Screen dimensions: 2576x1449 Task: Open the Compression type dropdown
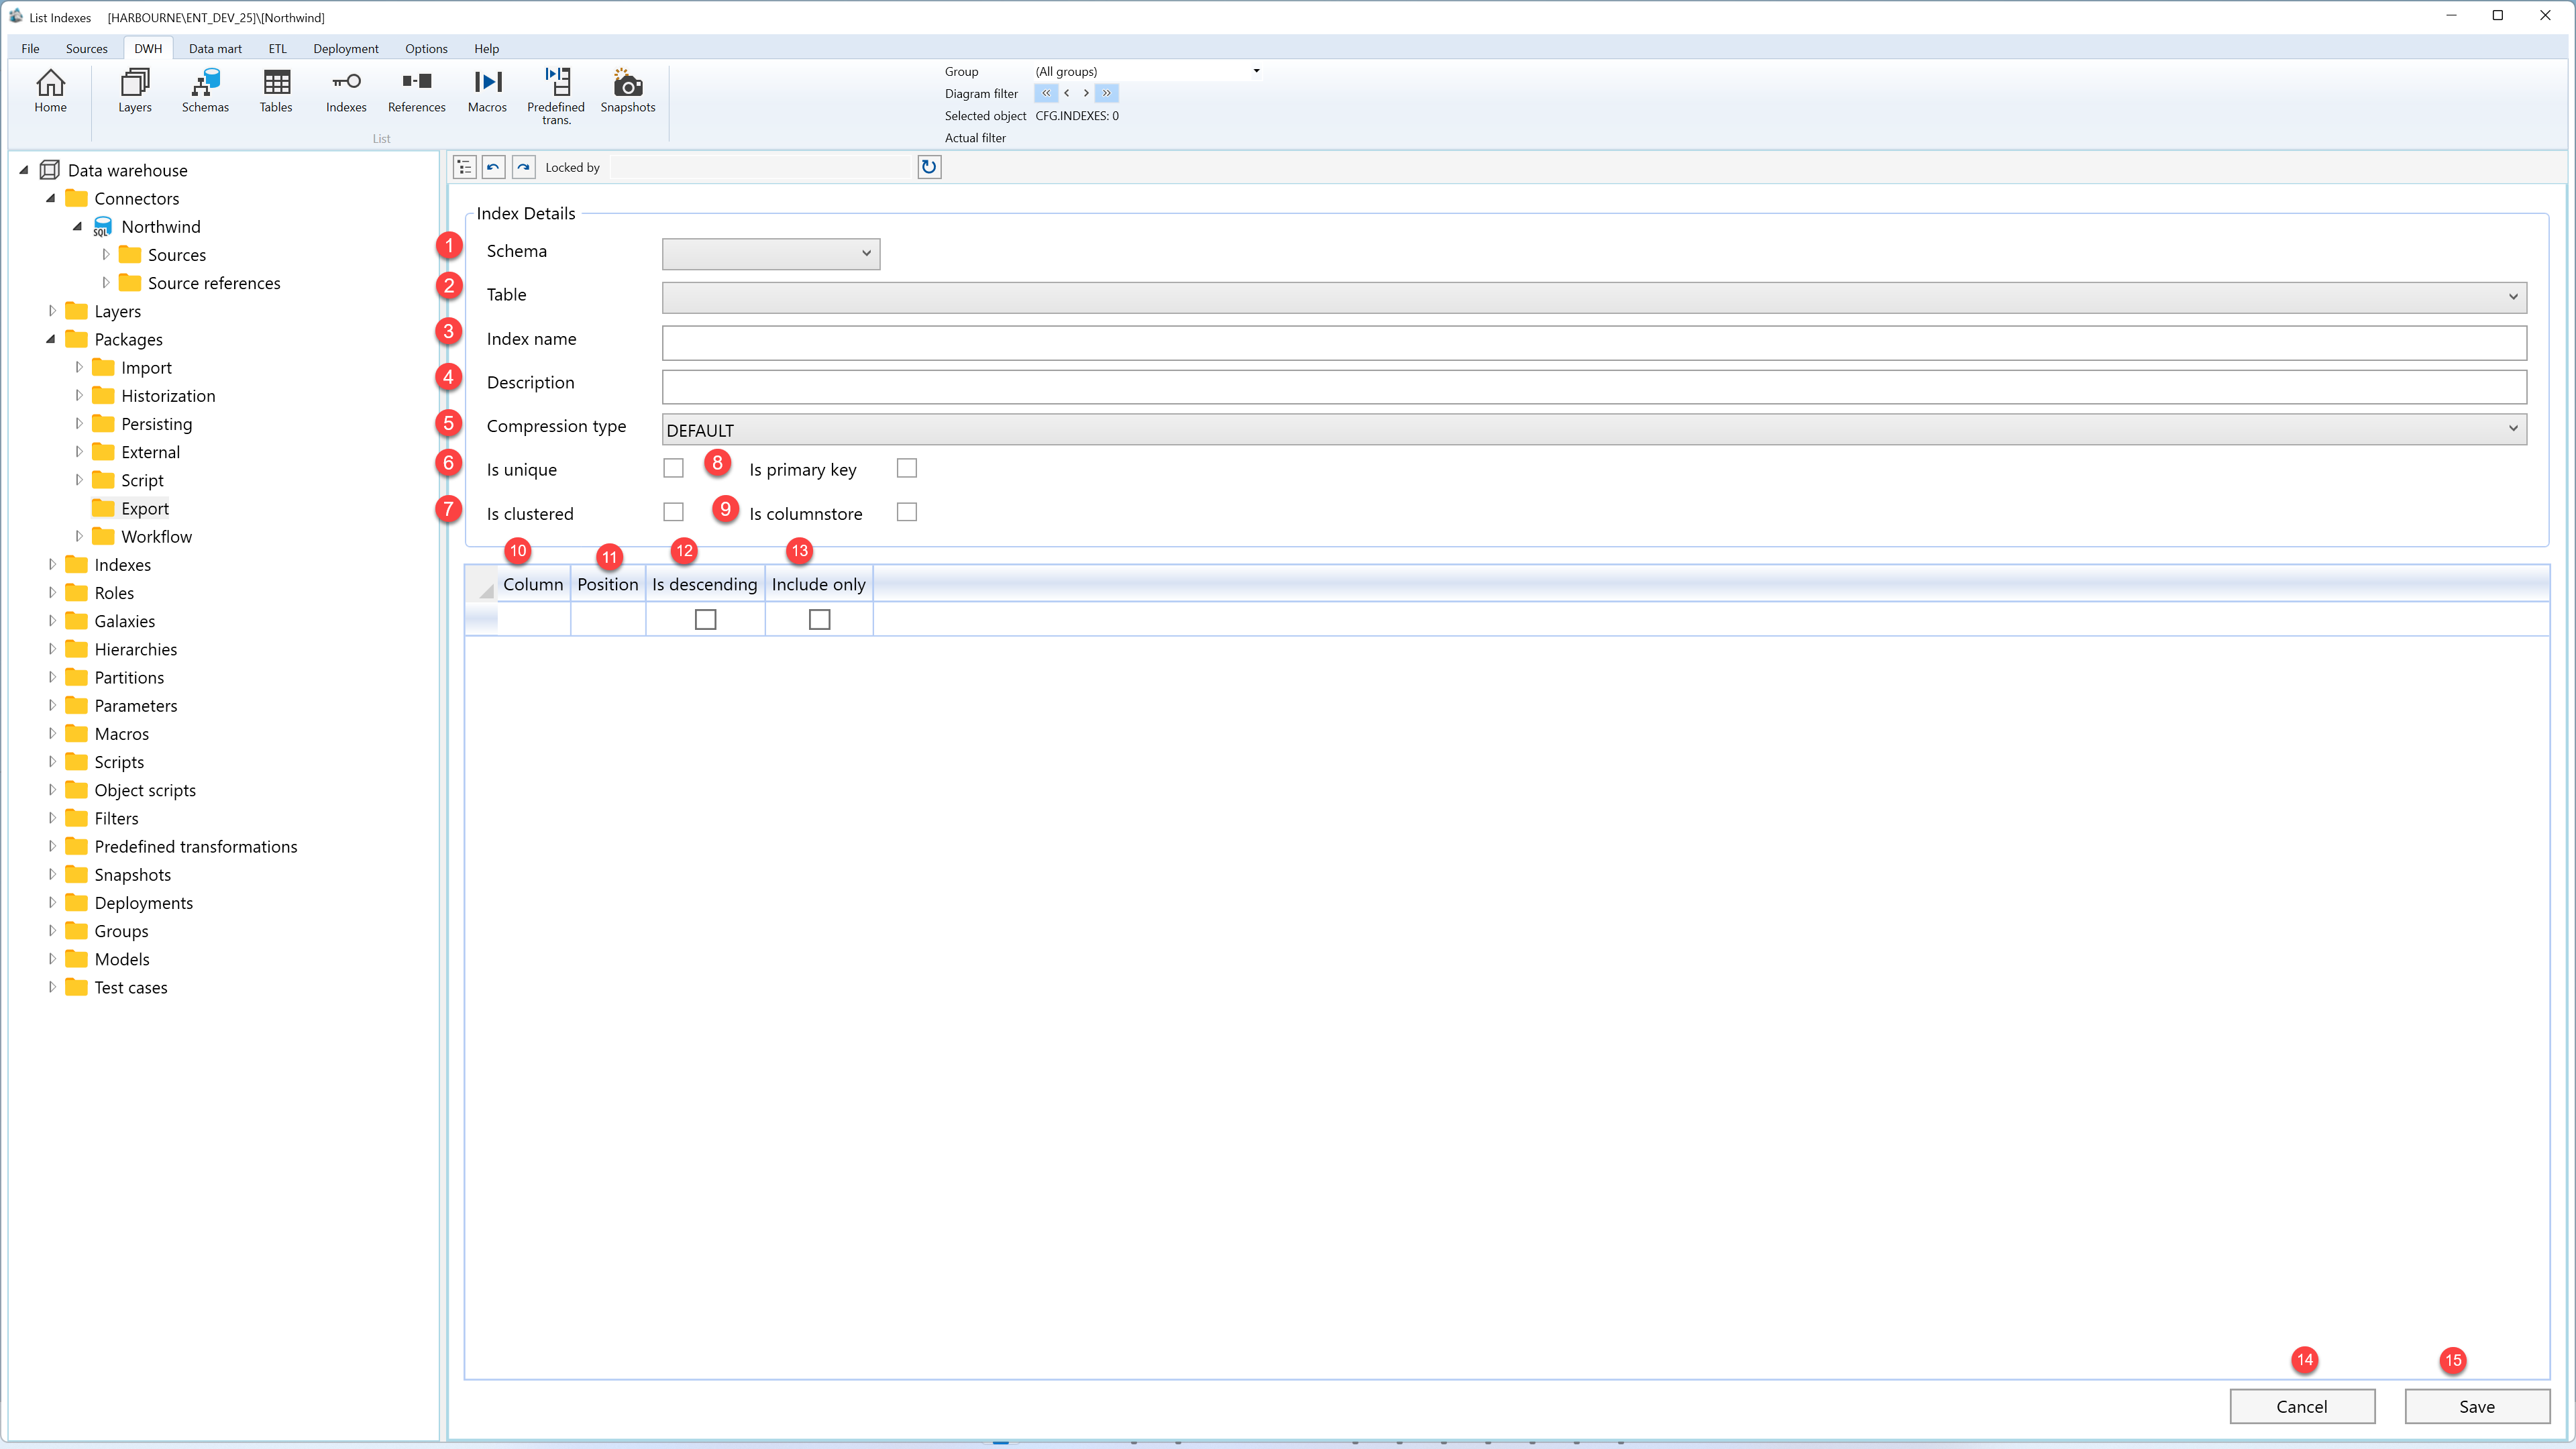(1594, 430)
